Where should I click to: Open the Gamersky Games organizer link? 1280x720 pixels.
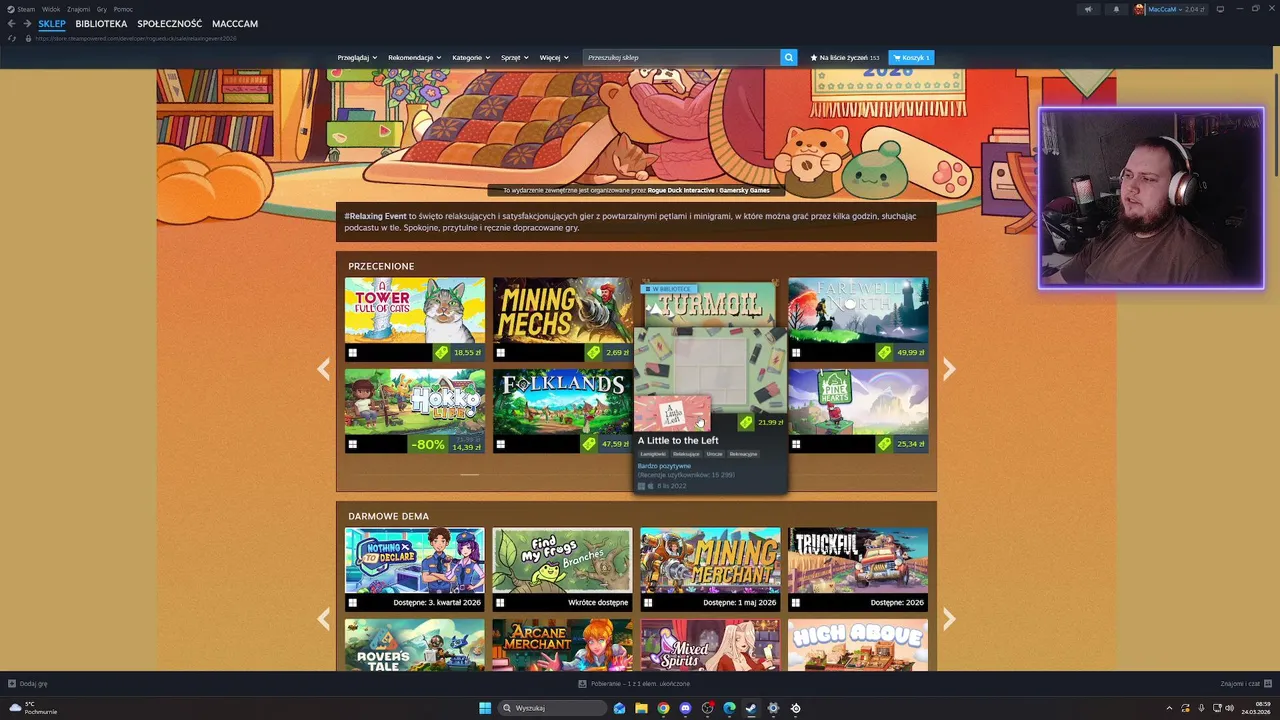(x=745, y=190)
